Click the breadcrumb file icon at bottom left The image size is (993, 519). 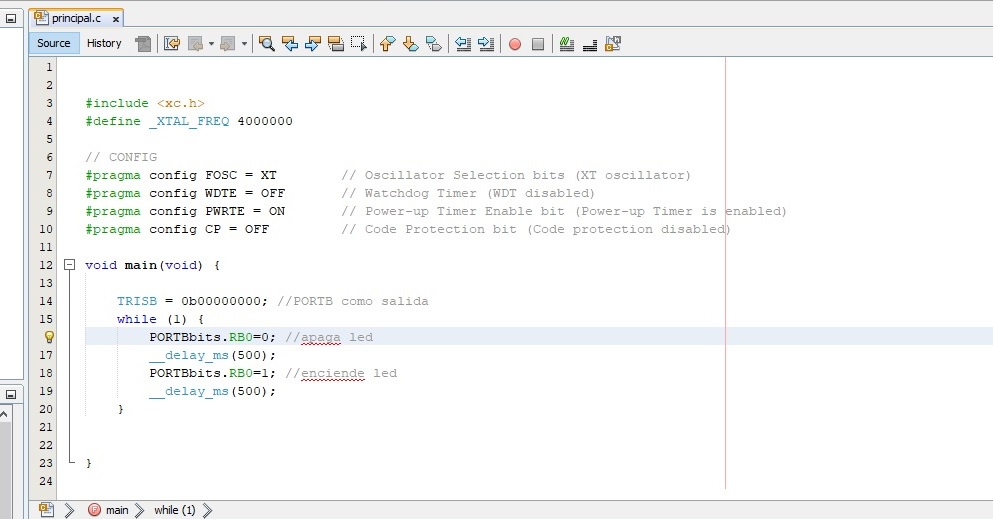pos(46,510)
